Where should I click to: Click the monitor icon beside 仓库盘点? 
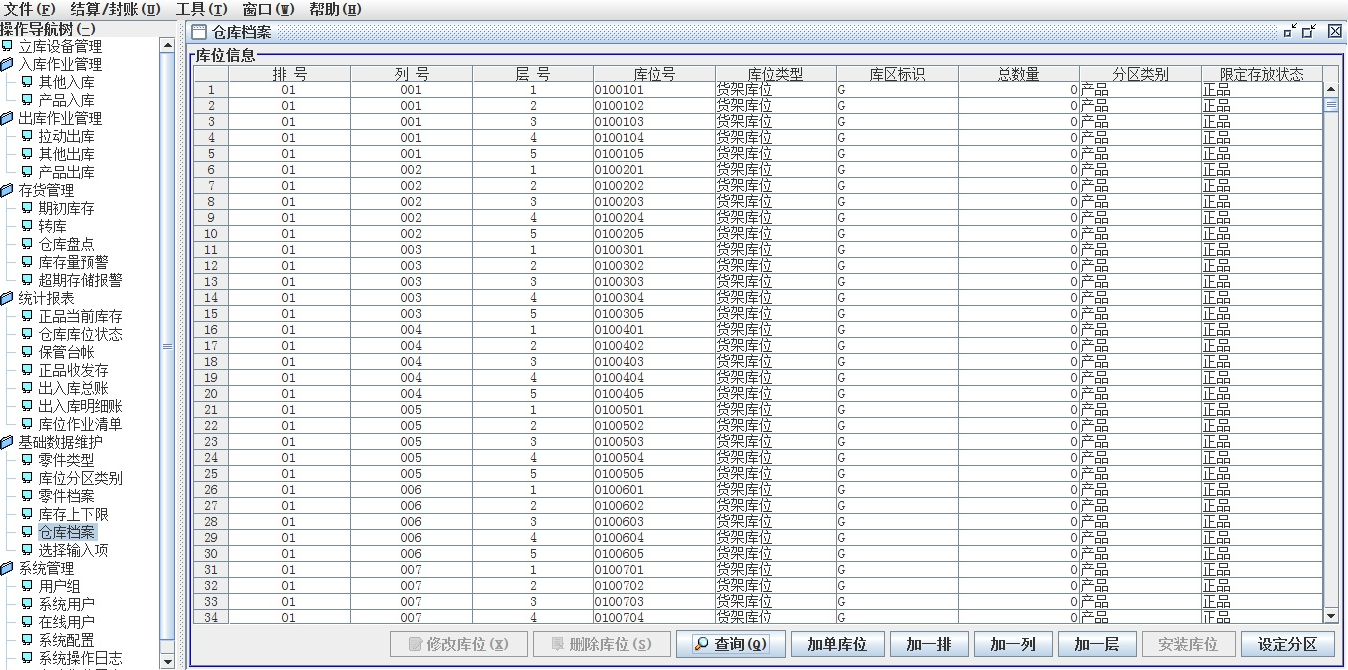pyautogui.click(x=27, y=244)
